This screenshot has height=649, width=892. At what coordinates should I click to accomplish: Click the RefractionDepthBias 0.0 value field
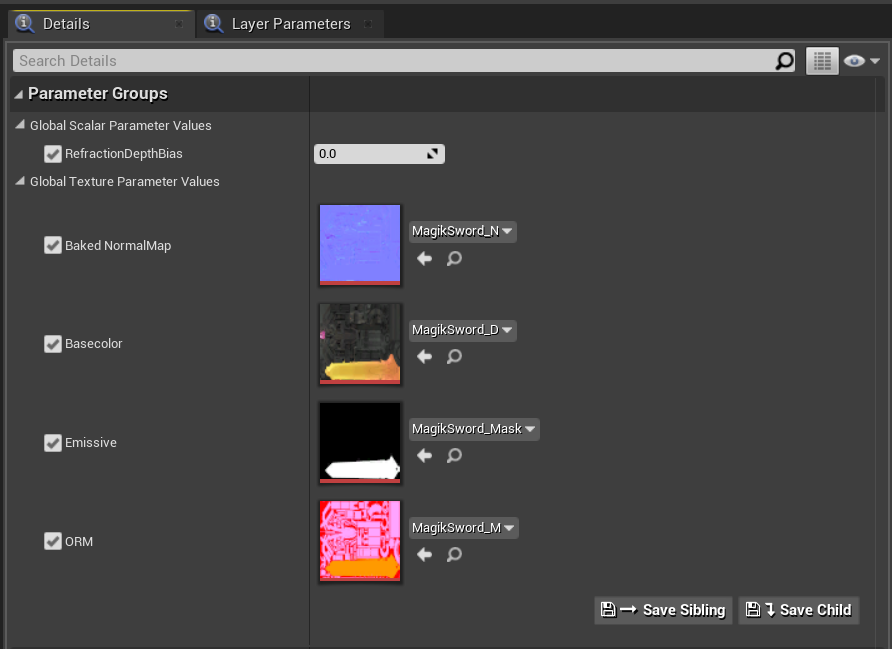379,154
